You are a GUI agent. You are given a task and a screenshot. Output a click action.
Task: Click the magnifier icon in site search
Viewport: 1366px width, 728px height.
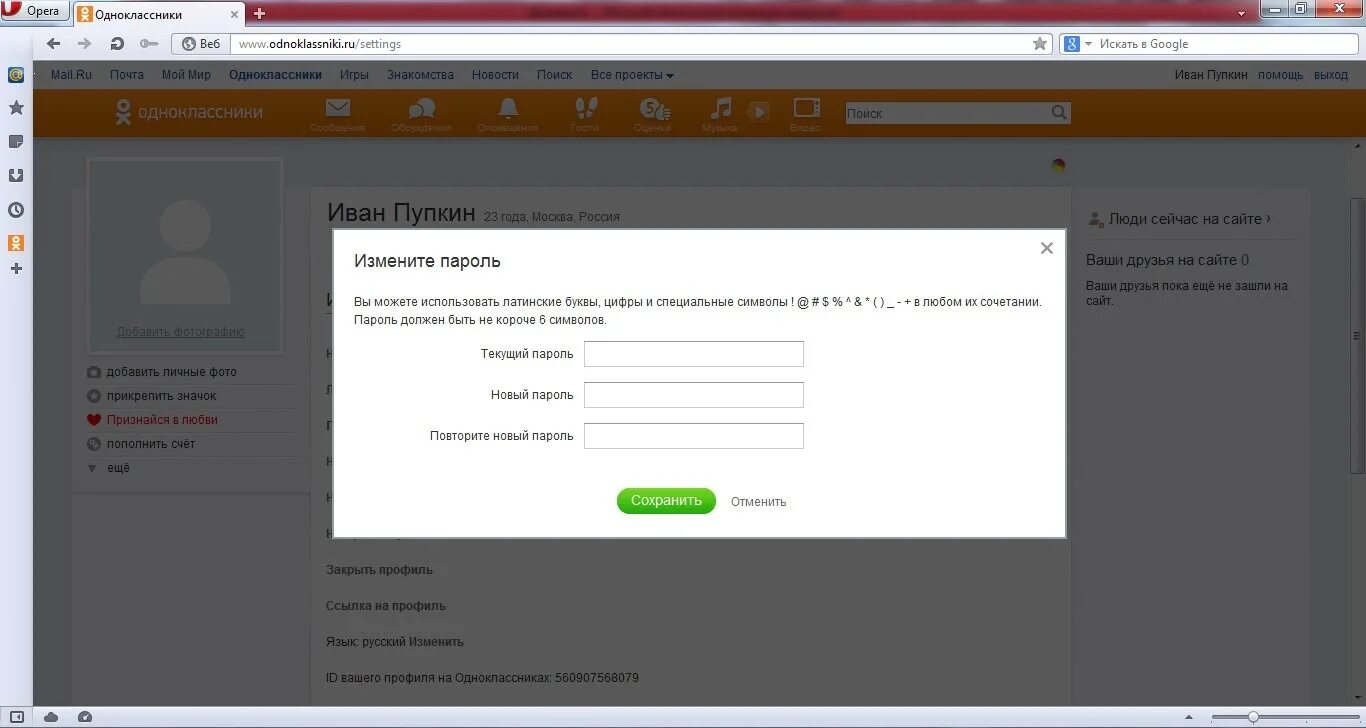click(1059, 113)
